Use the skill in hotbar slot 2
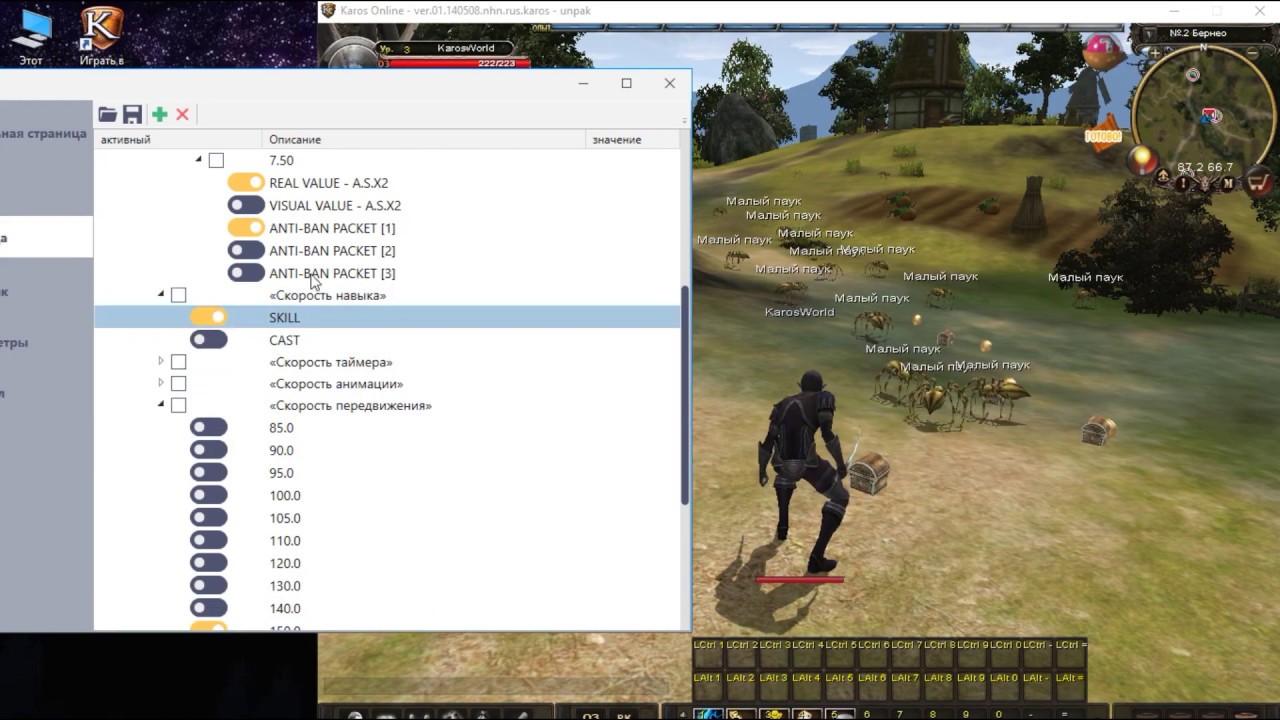Image resolution: width=1280 pixels, height=720 pixels. point(741,713)
